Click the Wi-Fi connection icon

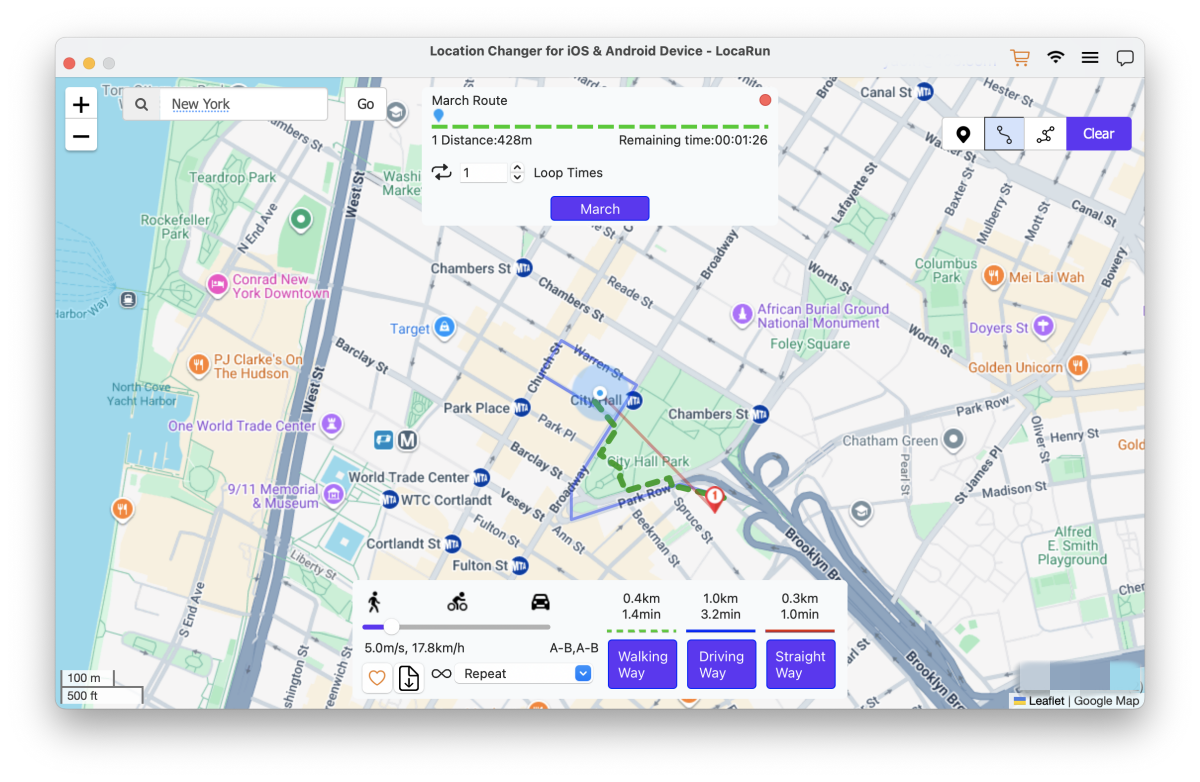click(1055, 58)
